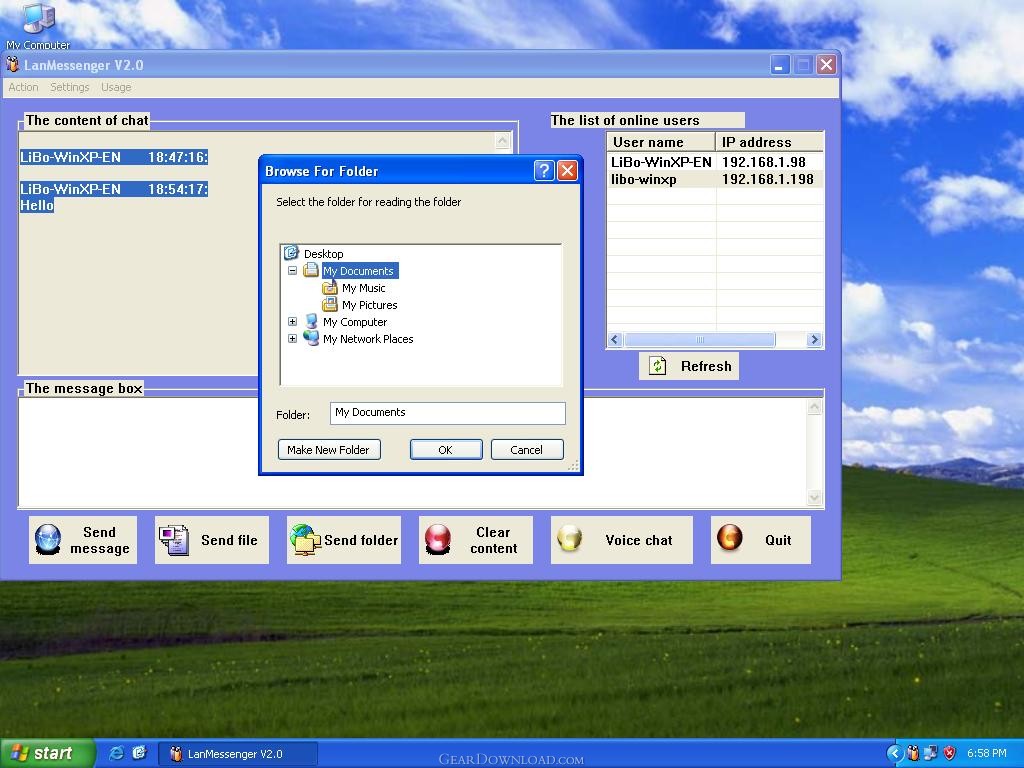The height and width of the screenshot is (768, 1024).
Task: Click the My Computer icon in tree
Action: pos(312,321)
